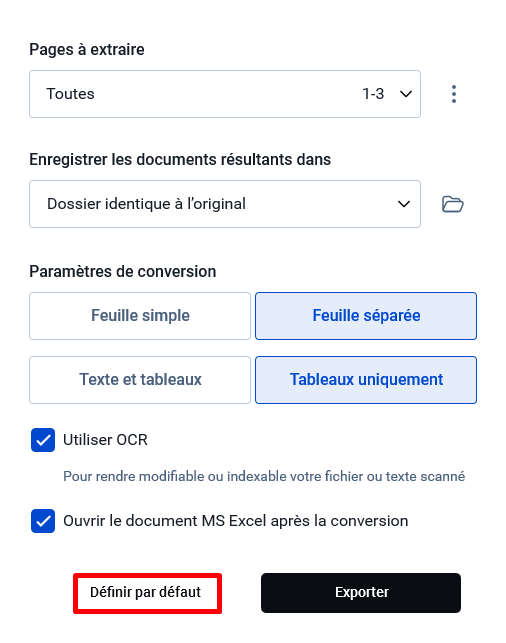
Task: Click the OCR description text about scanned files
Action: click(264, 477)
